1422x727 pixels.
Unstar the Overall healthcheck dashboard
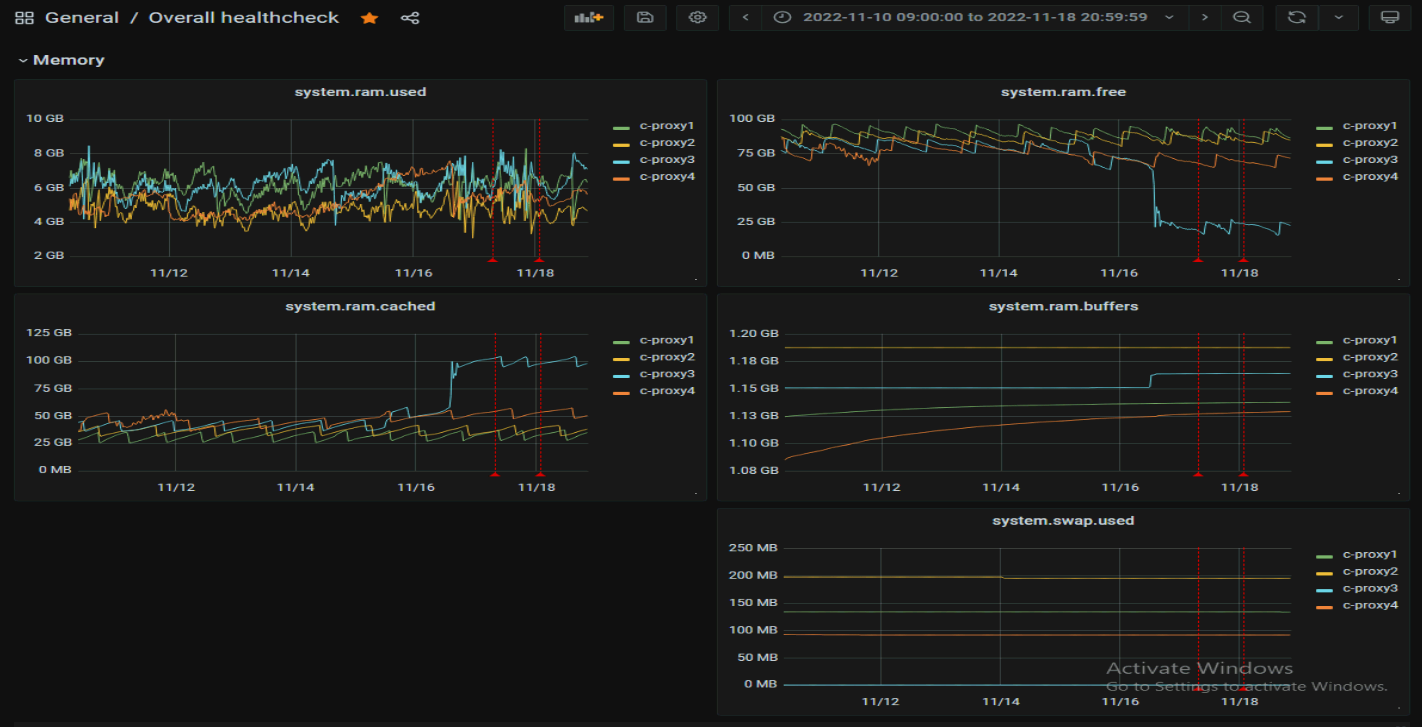(x=369, y=18)
